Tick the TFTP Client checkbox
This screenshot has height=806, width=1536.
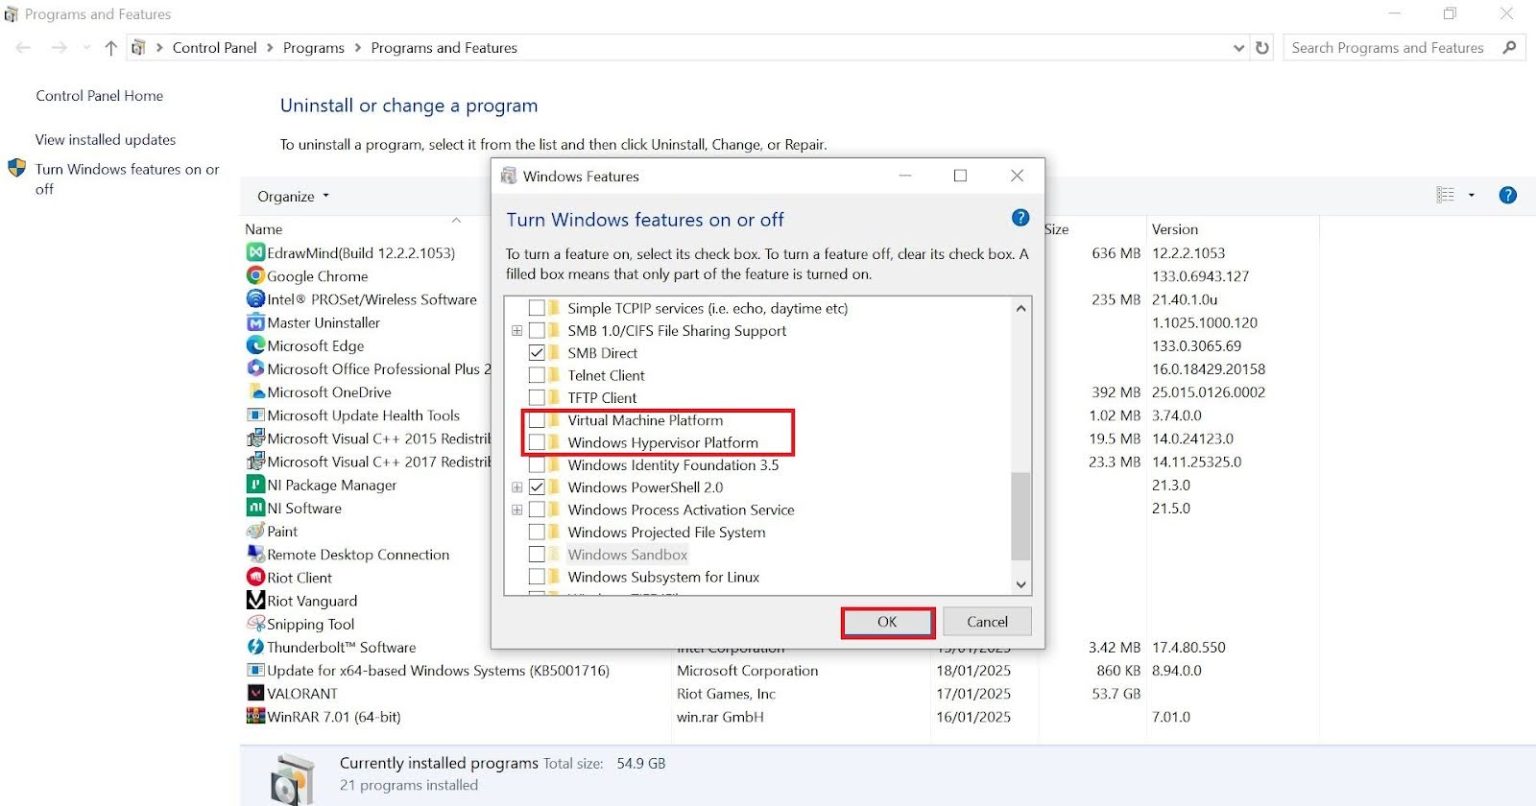[537, 397]
